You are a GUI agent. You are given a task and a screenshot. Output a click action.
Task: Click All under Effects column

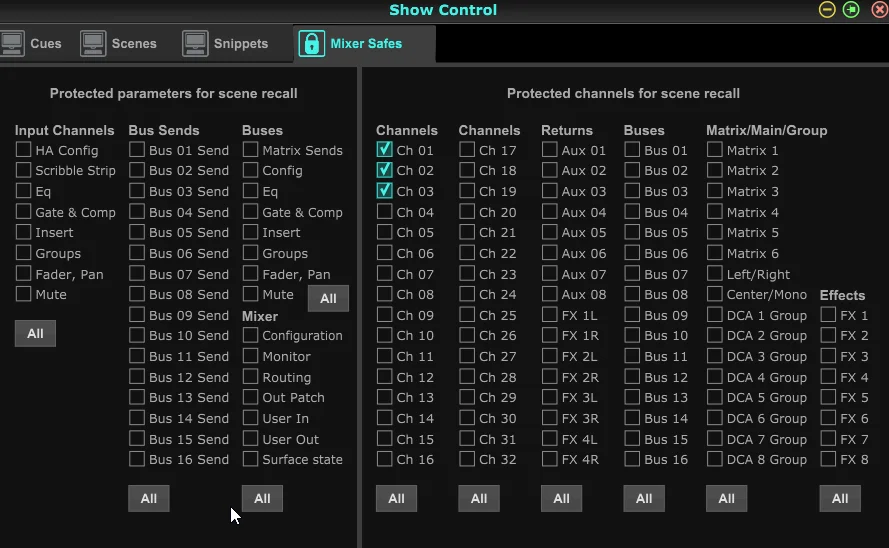(840, 498)
